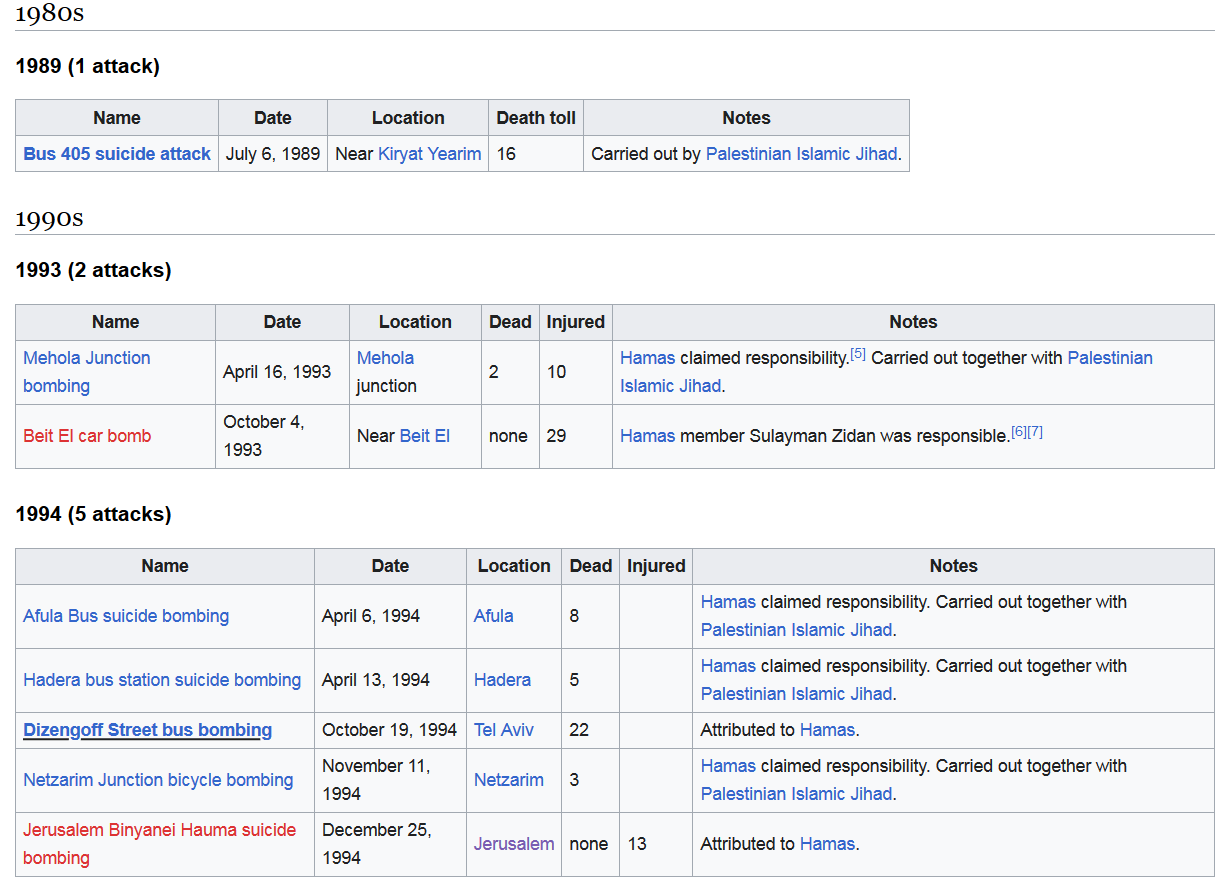Click the Mehola location link

(385, 358)
